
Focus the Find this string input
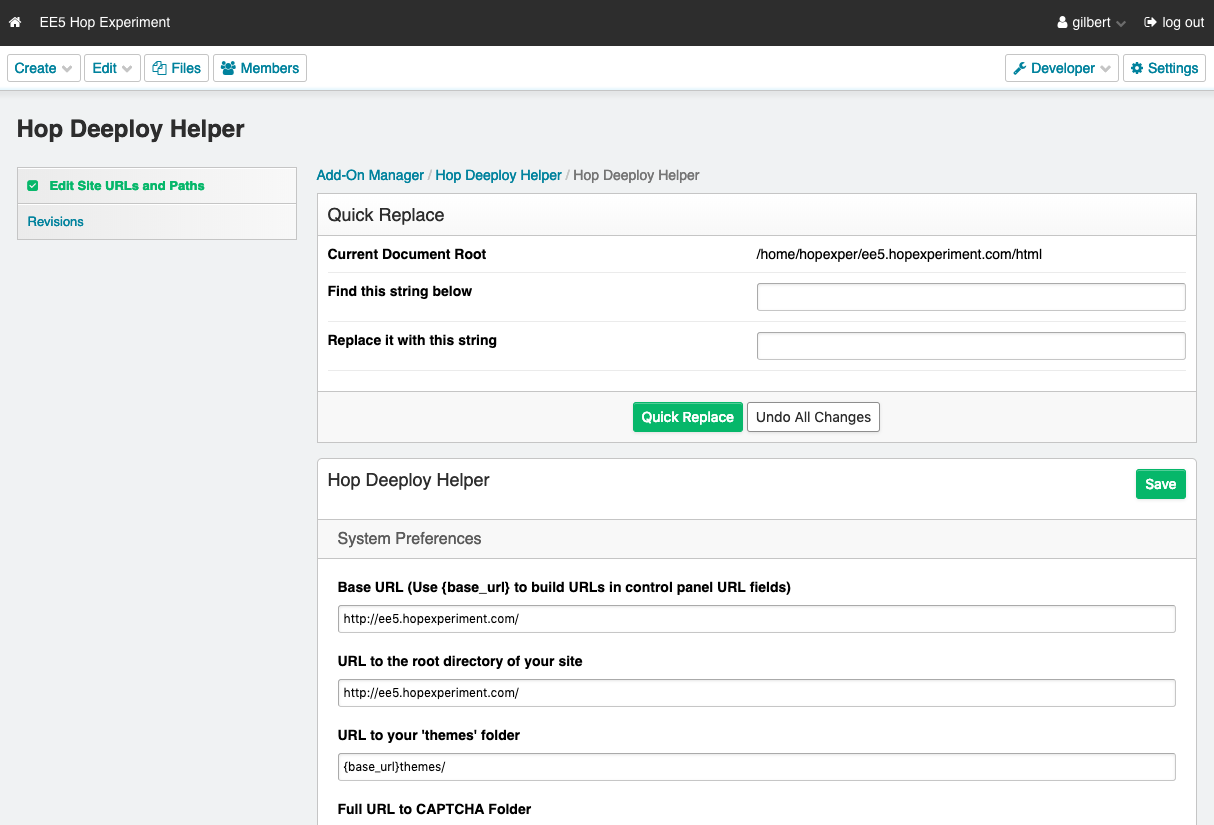tap(971, 297)
